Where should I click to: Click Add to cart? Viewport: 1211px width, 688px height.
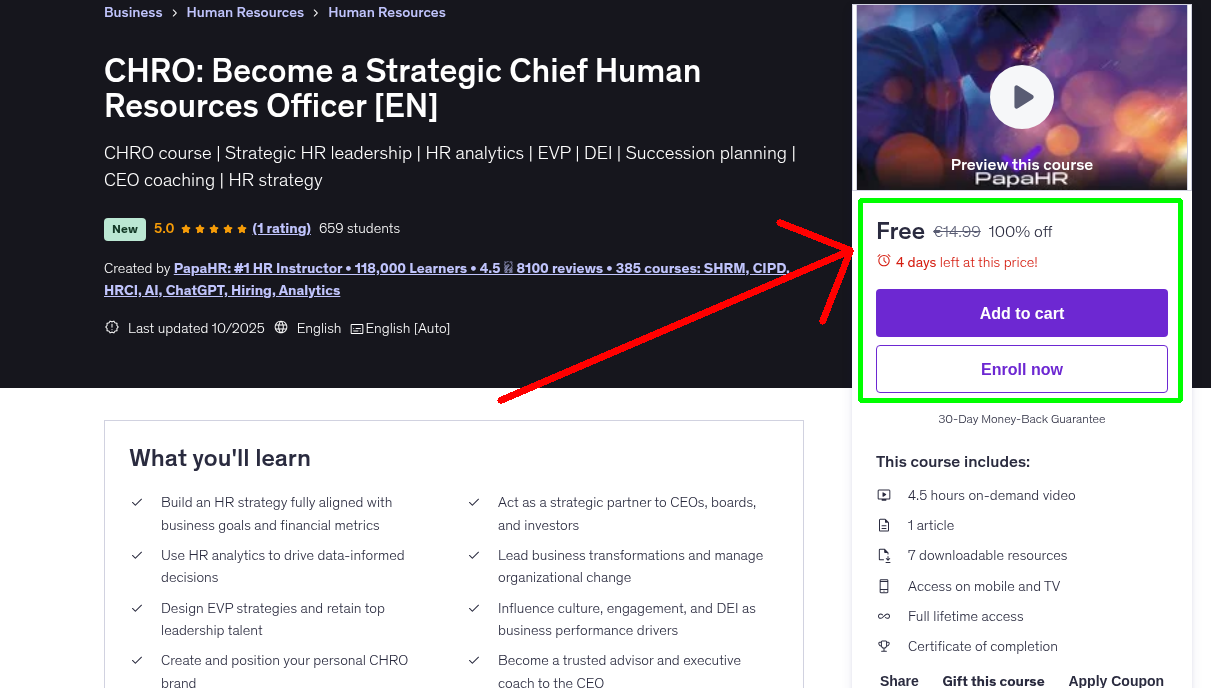click(x=1021, y=312)
